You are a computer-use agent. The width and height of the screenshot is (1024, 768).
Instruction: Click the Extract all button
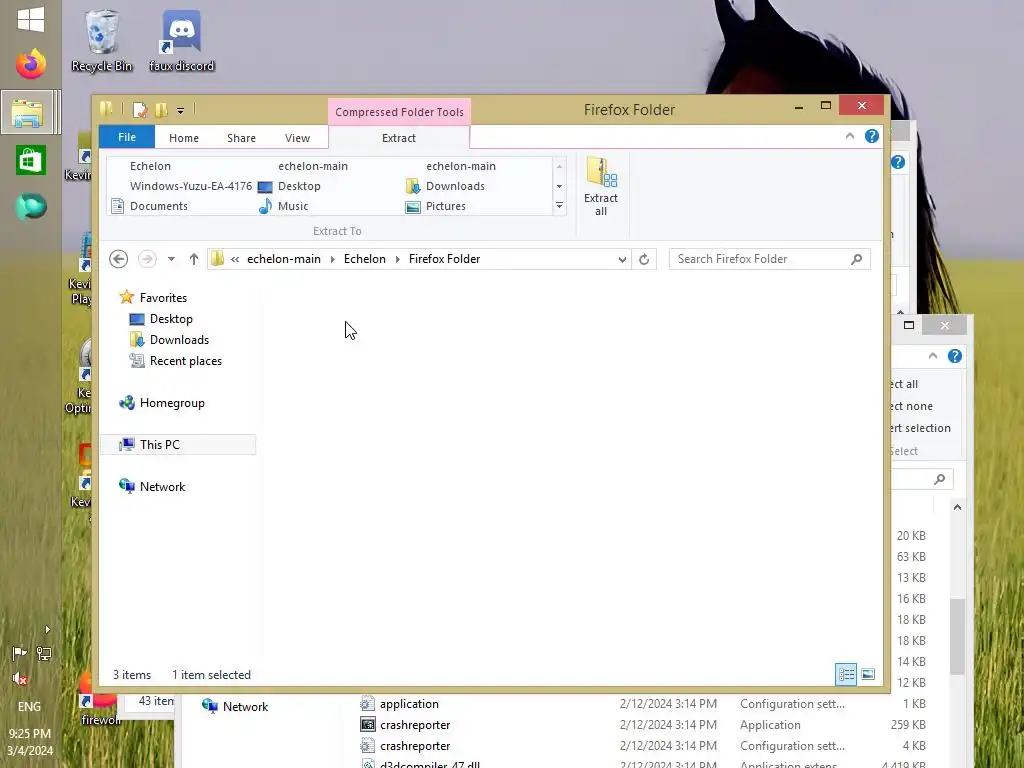pos(601,187)
